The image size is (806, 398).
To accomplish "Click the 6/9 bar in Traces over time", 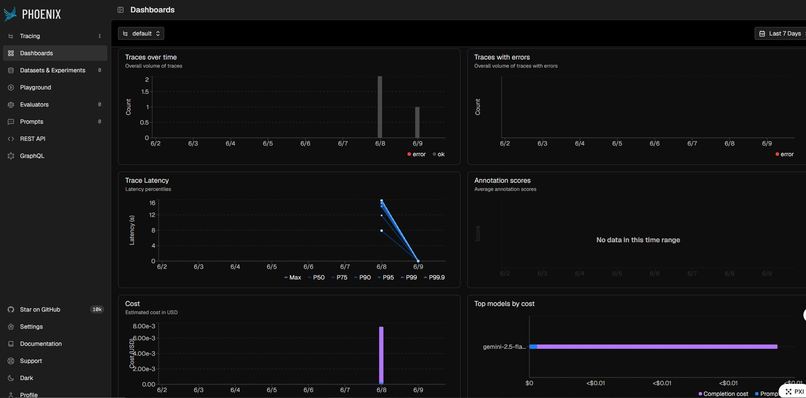I will pyautogui.click(x=417, y=122).
